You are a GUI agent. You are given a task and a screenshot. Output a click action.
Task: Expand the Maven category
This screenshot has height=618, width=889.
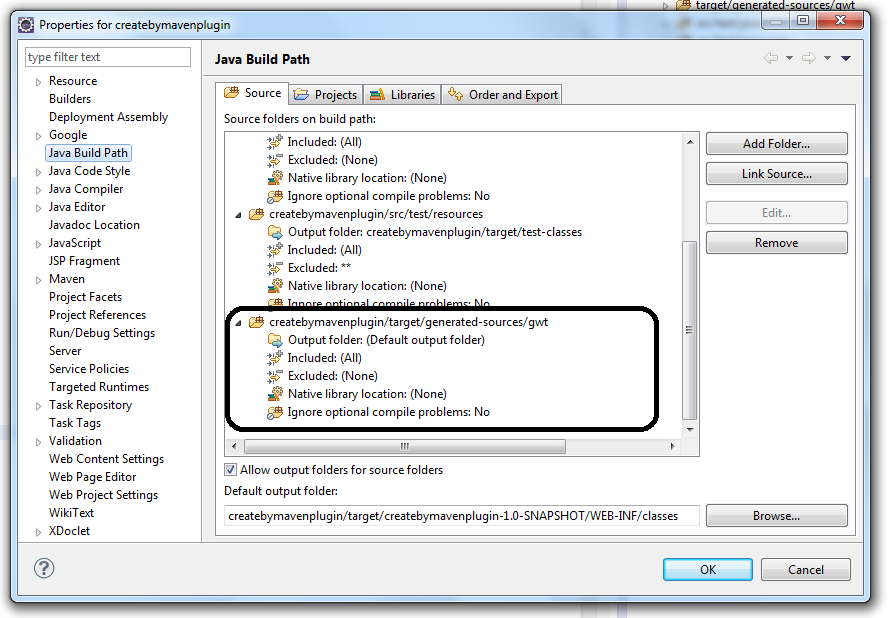[x=38, y=280]
